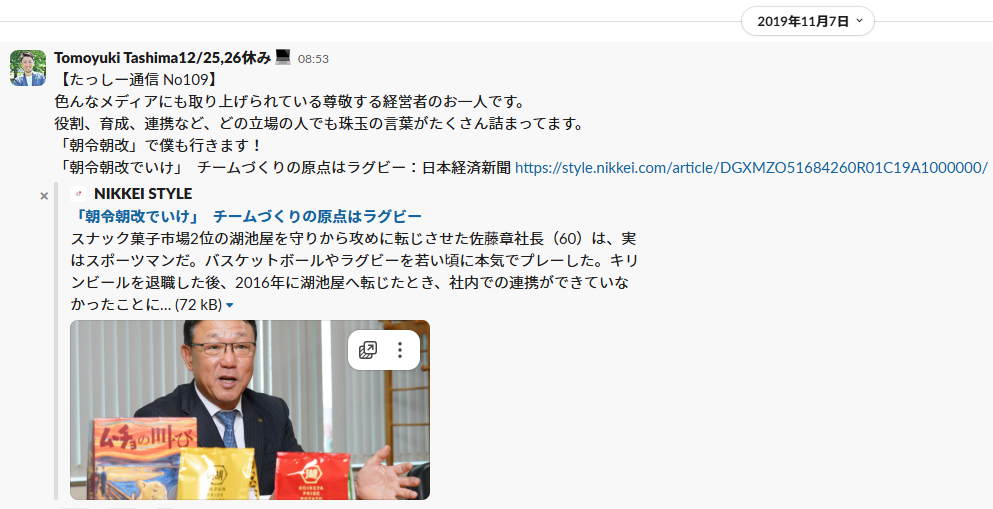Click the chevron beside the 2019年11月7日 date
993x509 pixels.
[859, 21]
